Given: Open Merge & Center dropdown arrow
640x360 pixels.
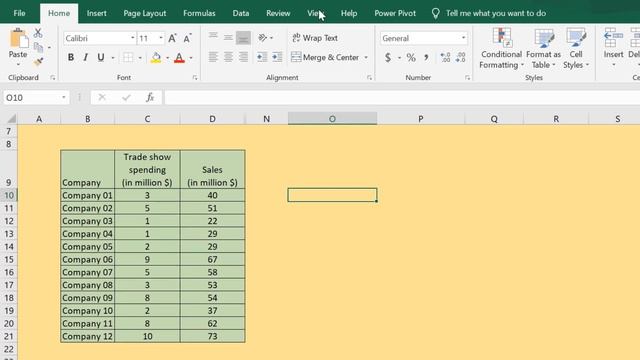Looking at the screenshot, I should click(x=366, y=58).
